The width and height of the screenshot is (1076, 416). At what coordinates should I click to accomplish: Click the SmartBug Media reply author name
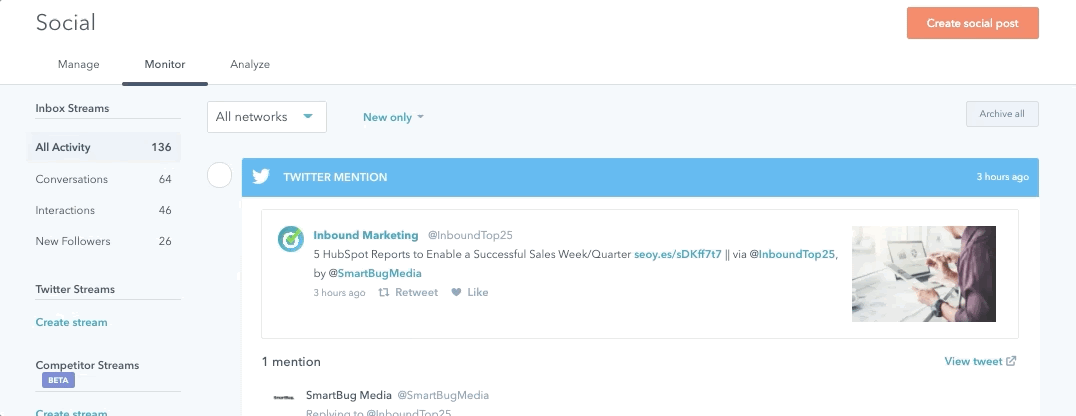349,395
